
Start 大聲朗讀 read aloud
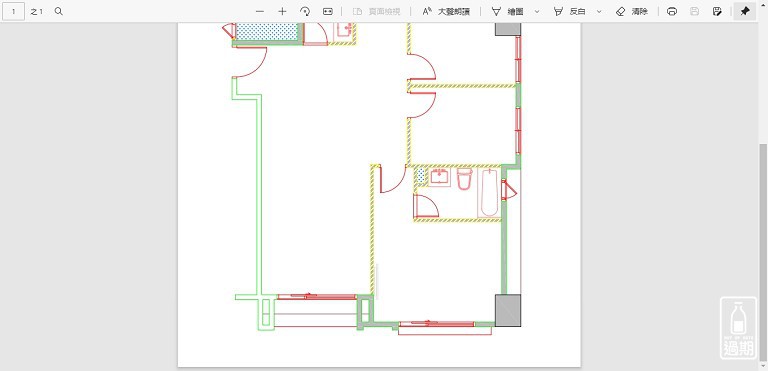tap(446, 11)
